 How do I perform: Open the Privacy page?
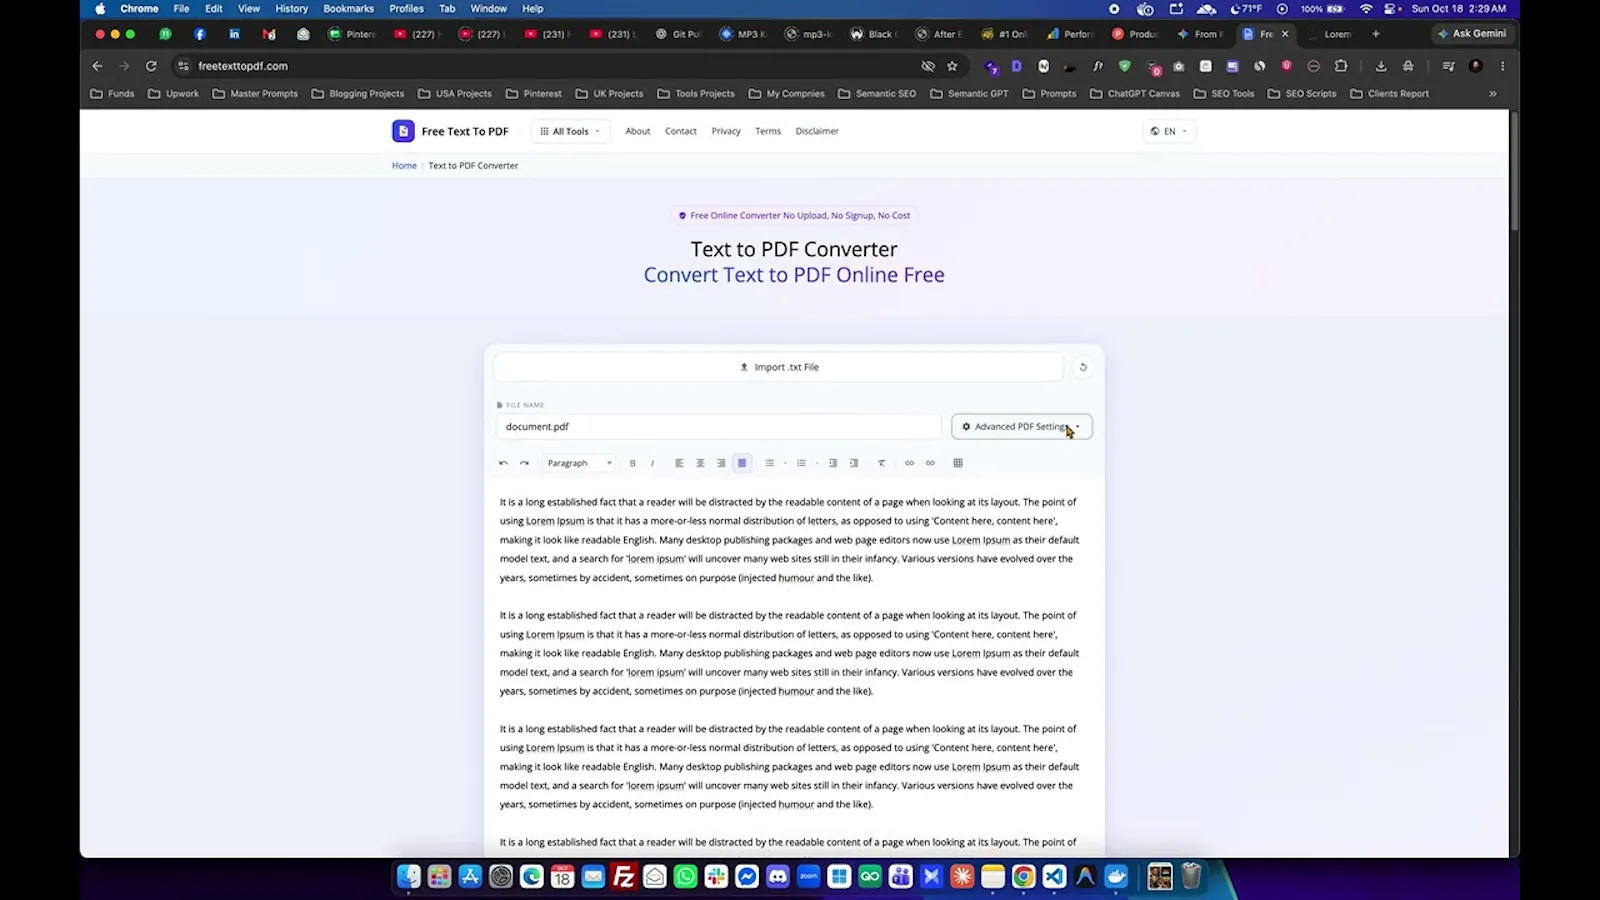[726, 131]
